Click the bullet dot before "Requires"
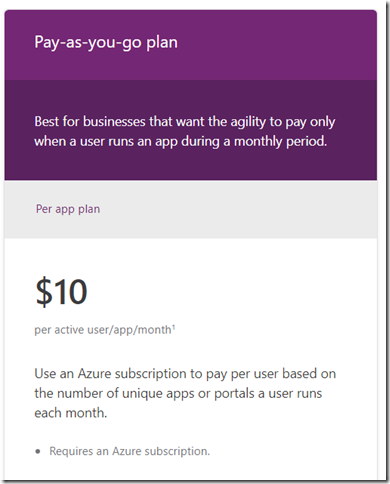The height and width of the screenshot is (484, 390). pos(38,452)
